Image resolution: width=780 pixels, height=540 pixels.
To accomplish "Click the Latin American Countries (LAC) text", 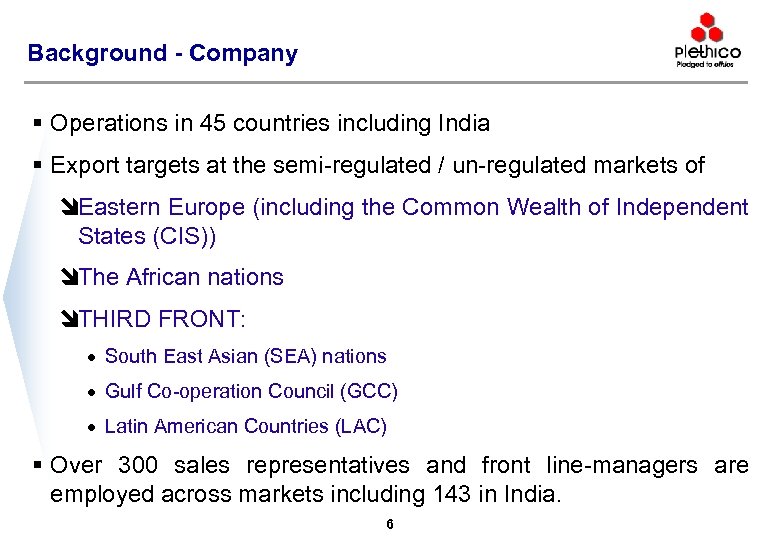I will click(245, 426).
